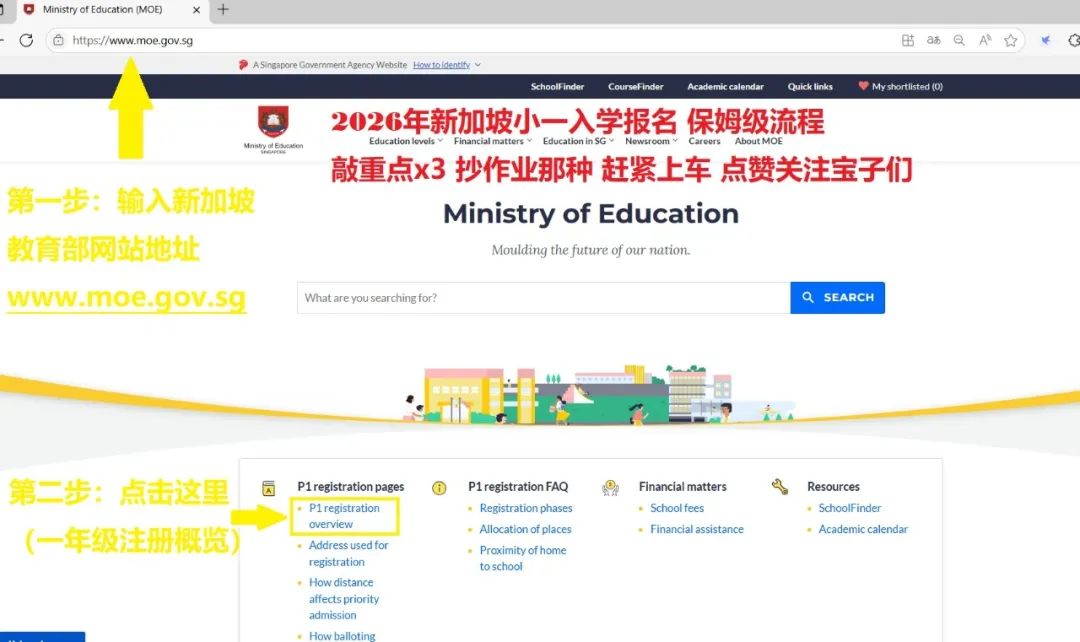Open CourseFinder in the top dark bar

[636, 87]
